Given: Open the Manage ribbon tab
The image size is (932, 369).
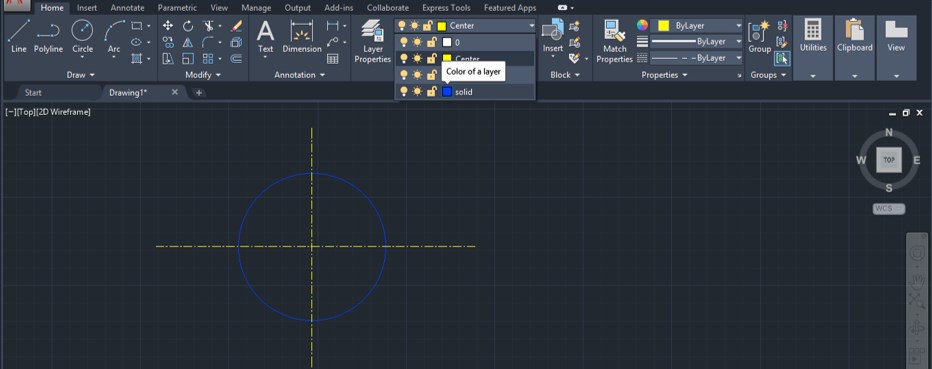Looking at the screenshot, I should coord(256,8).
